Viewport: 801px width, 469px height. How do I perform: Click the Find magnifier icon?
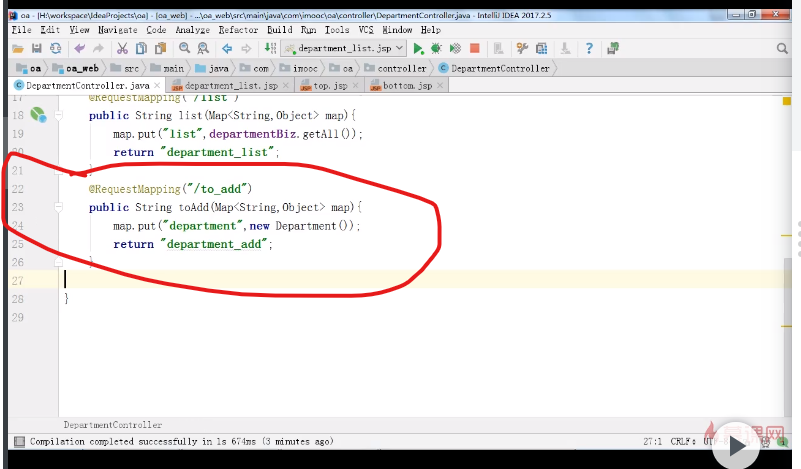[184, 49]
